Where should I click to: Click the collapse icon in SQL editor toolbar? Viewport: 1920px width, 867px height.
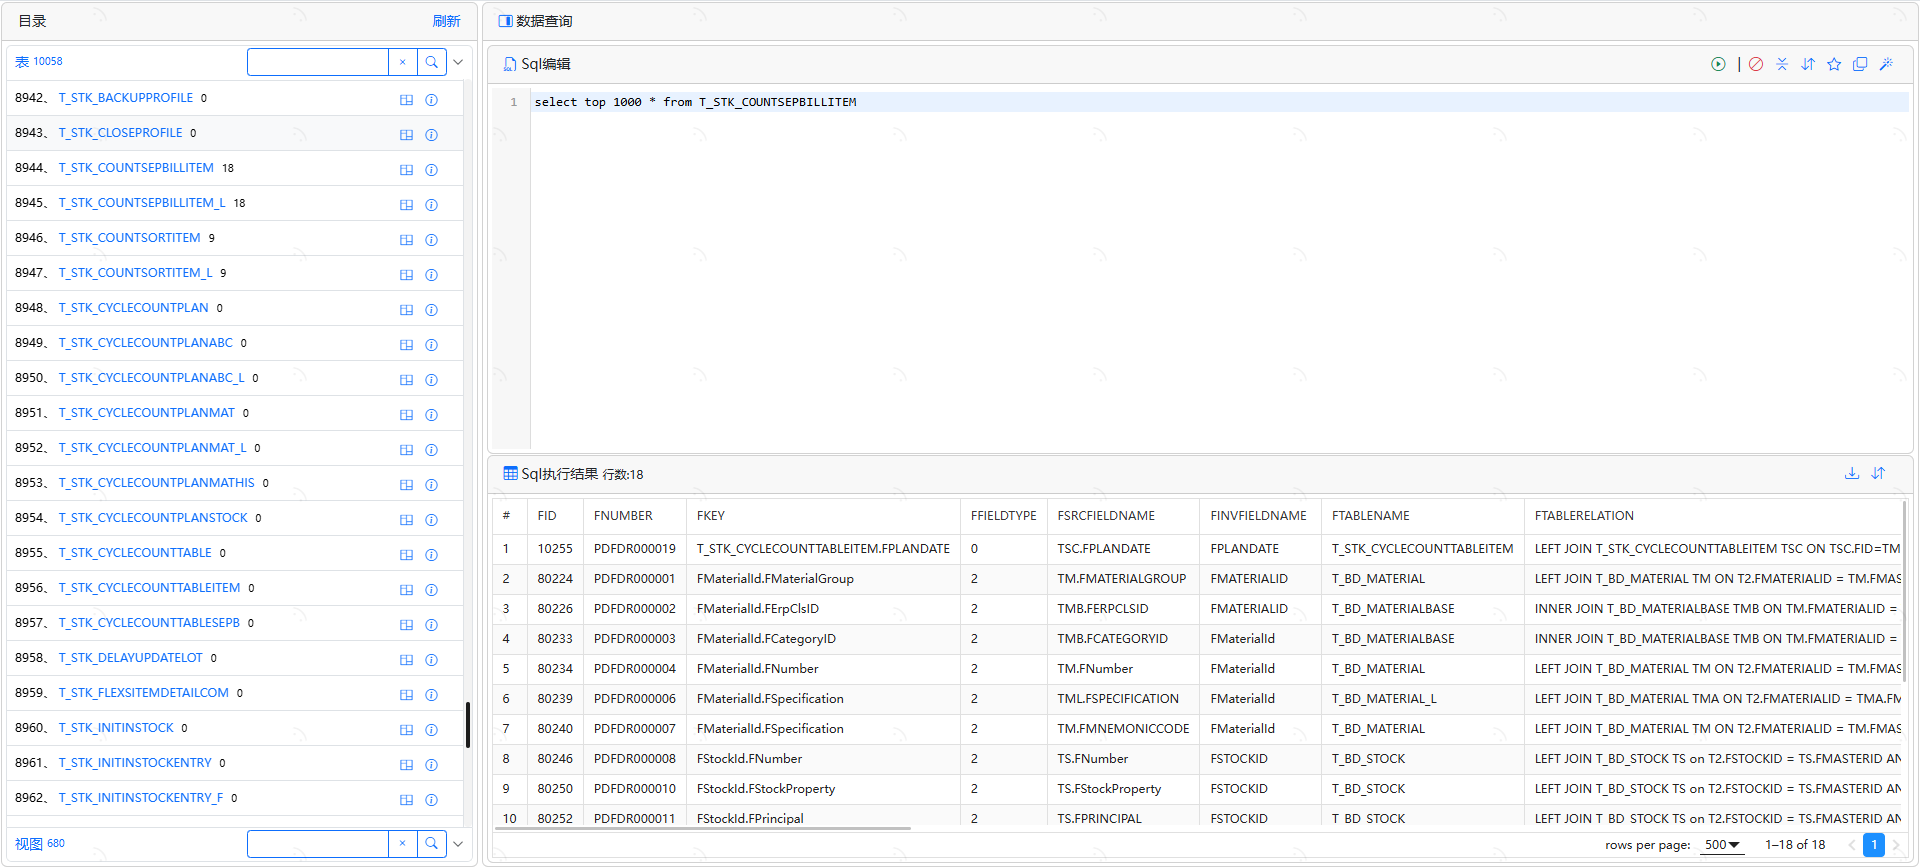click(1782, 64)
